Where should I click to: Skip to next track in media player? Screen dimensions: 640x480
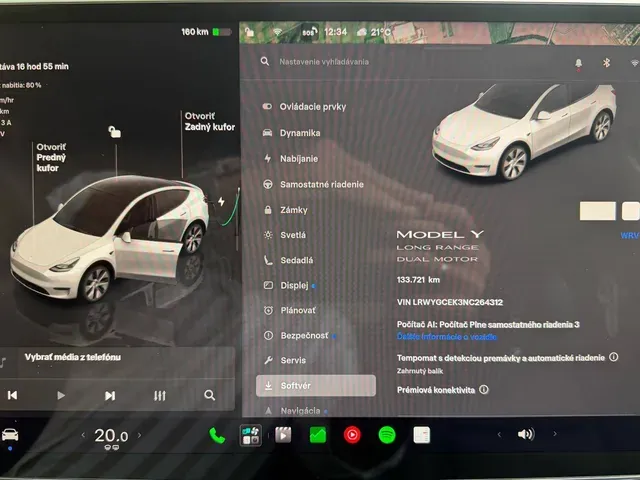coord(110,396)
